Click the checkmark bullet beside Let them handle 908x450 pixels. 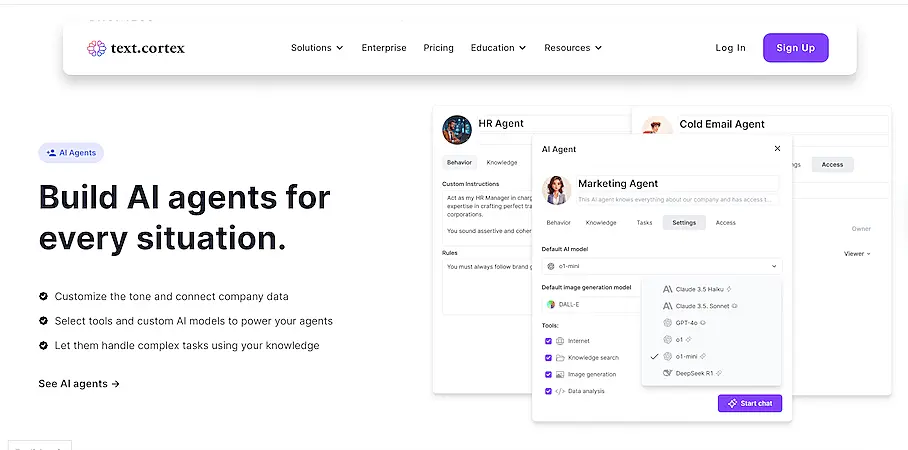click(x=43, y=345)
